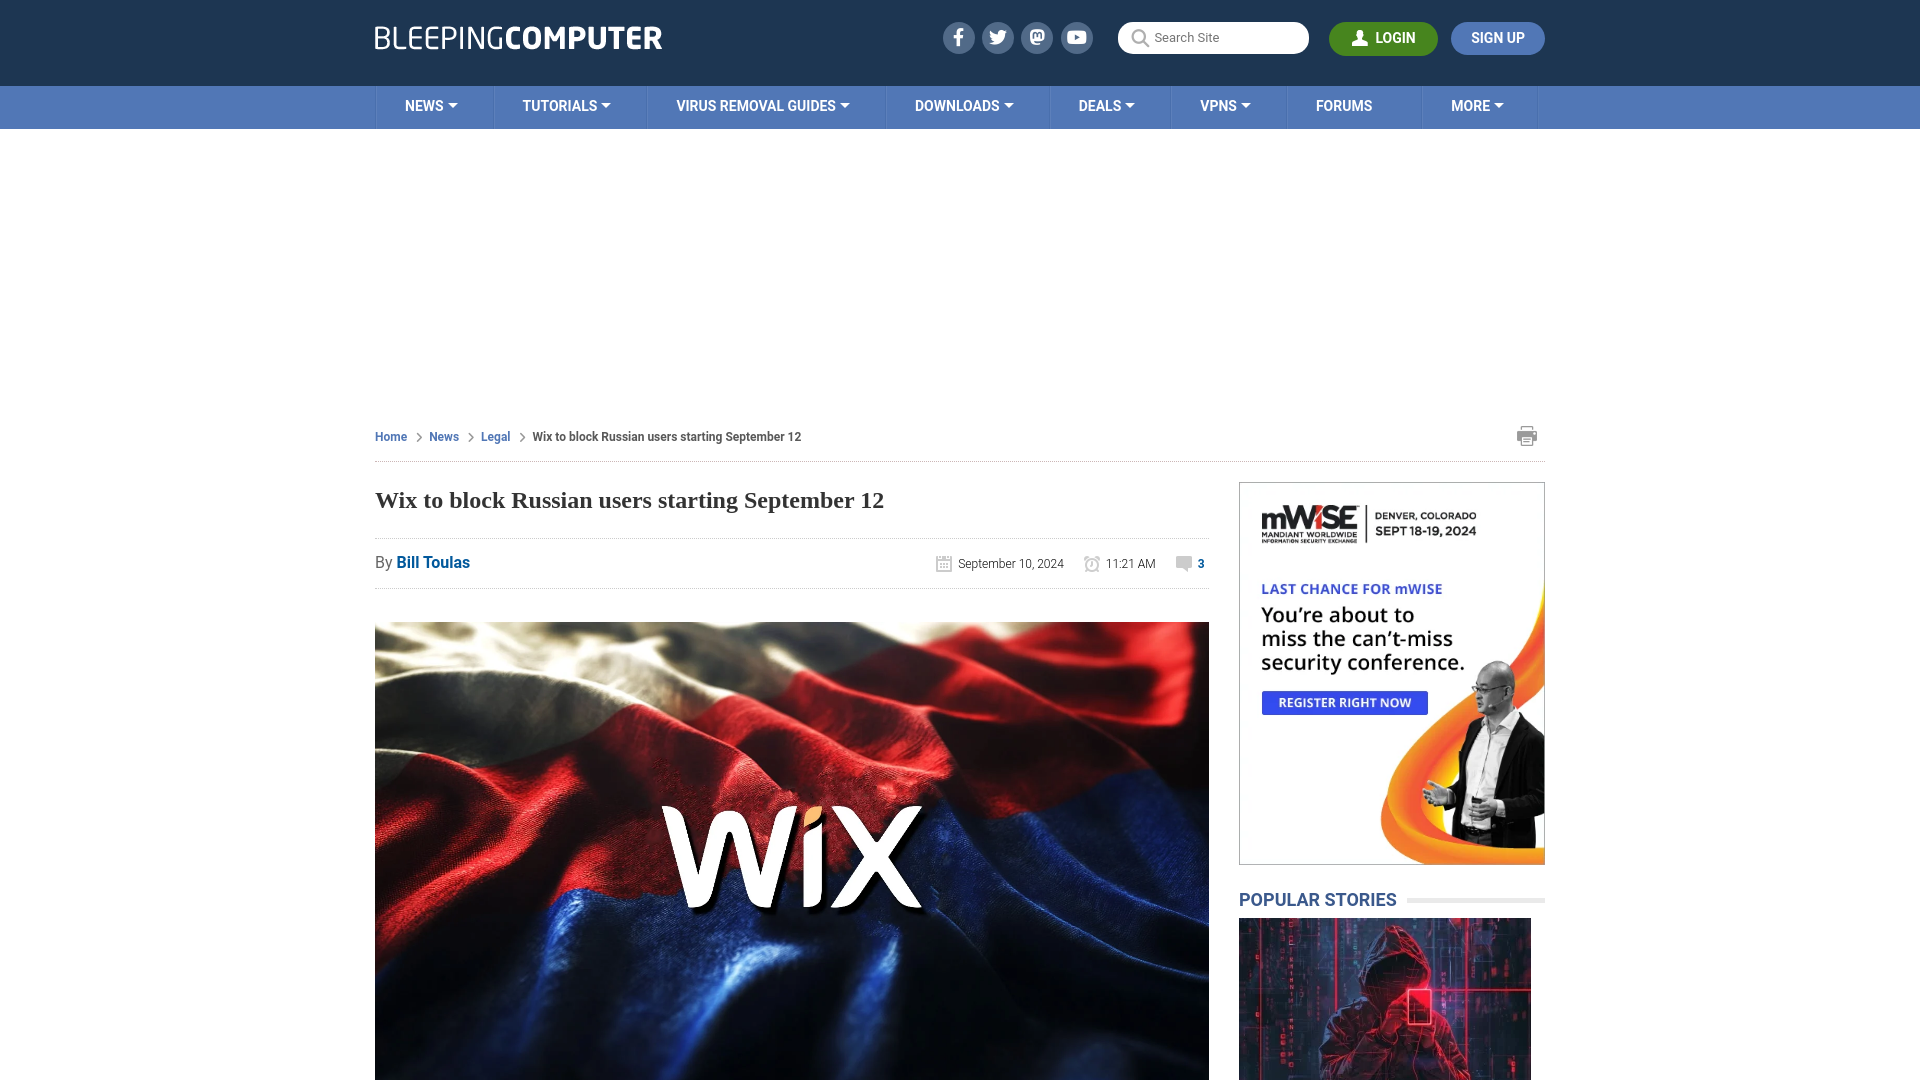Image resolution: width=1920 pixels, height=1080 pixels.
Task: Click the YouTube icon in the header
Action: (x=1077, y=37)
